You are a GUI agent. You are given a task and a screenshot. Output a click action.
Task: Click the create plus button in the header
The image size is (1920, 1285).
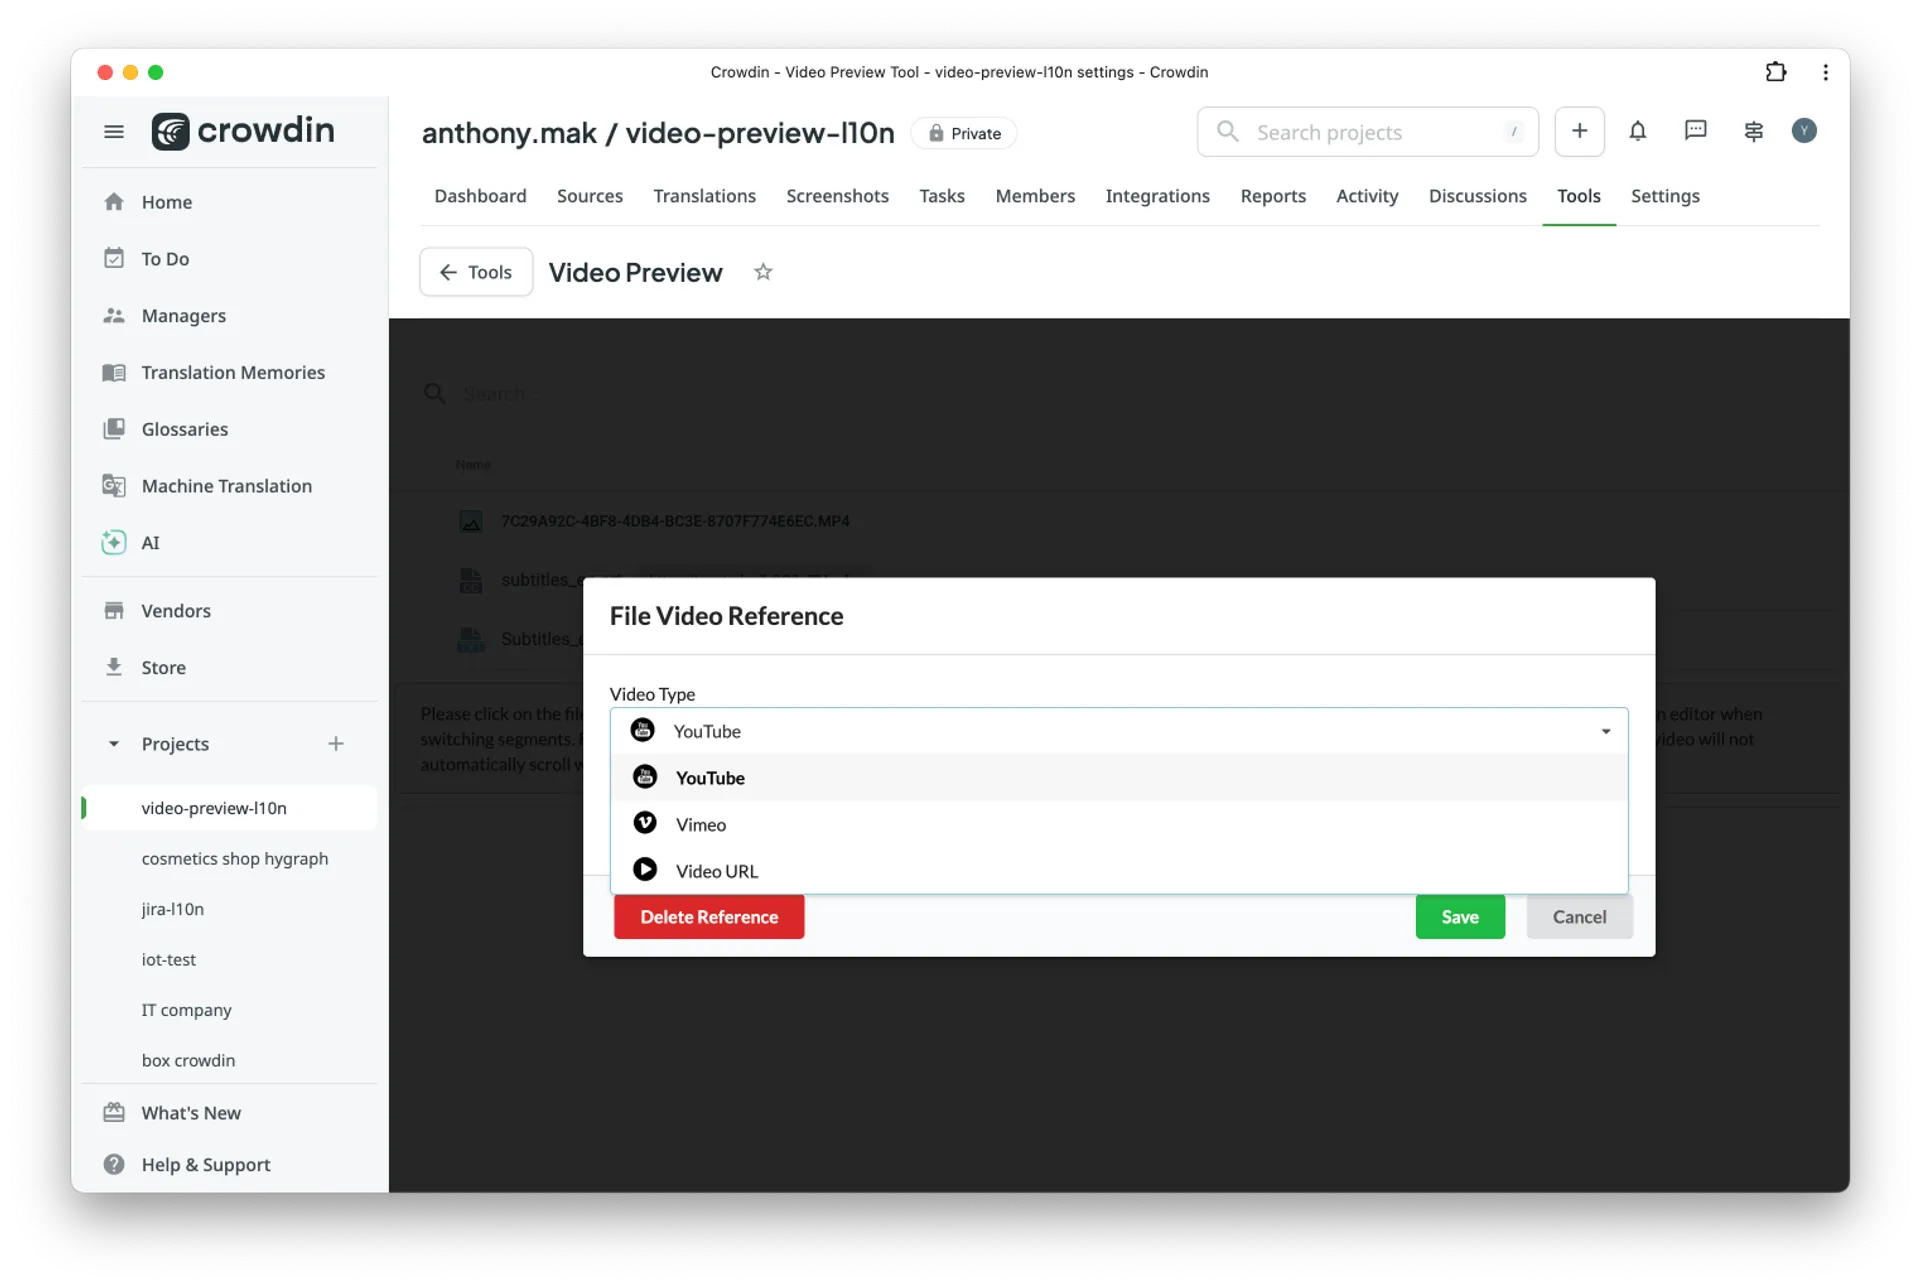coord(1579,131)
